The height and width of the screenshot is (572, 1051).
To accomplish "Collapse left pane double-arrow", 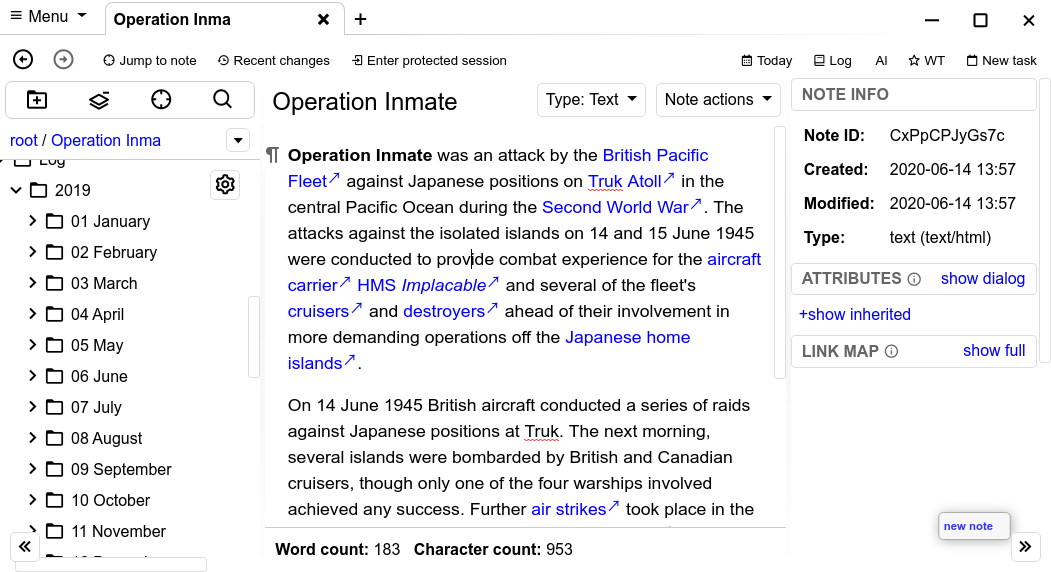I will (x=25, y=547).
